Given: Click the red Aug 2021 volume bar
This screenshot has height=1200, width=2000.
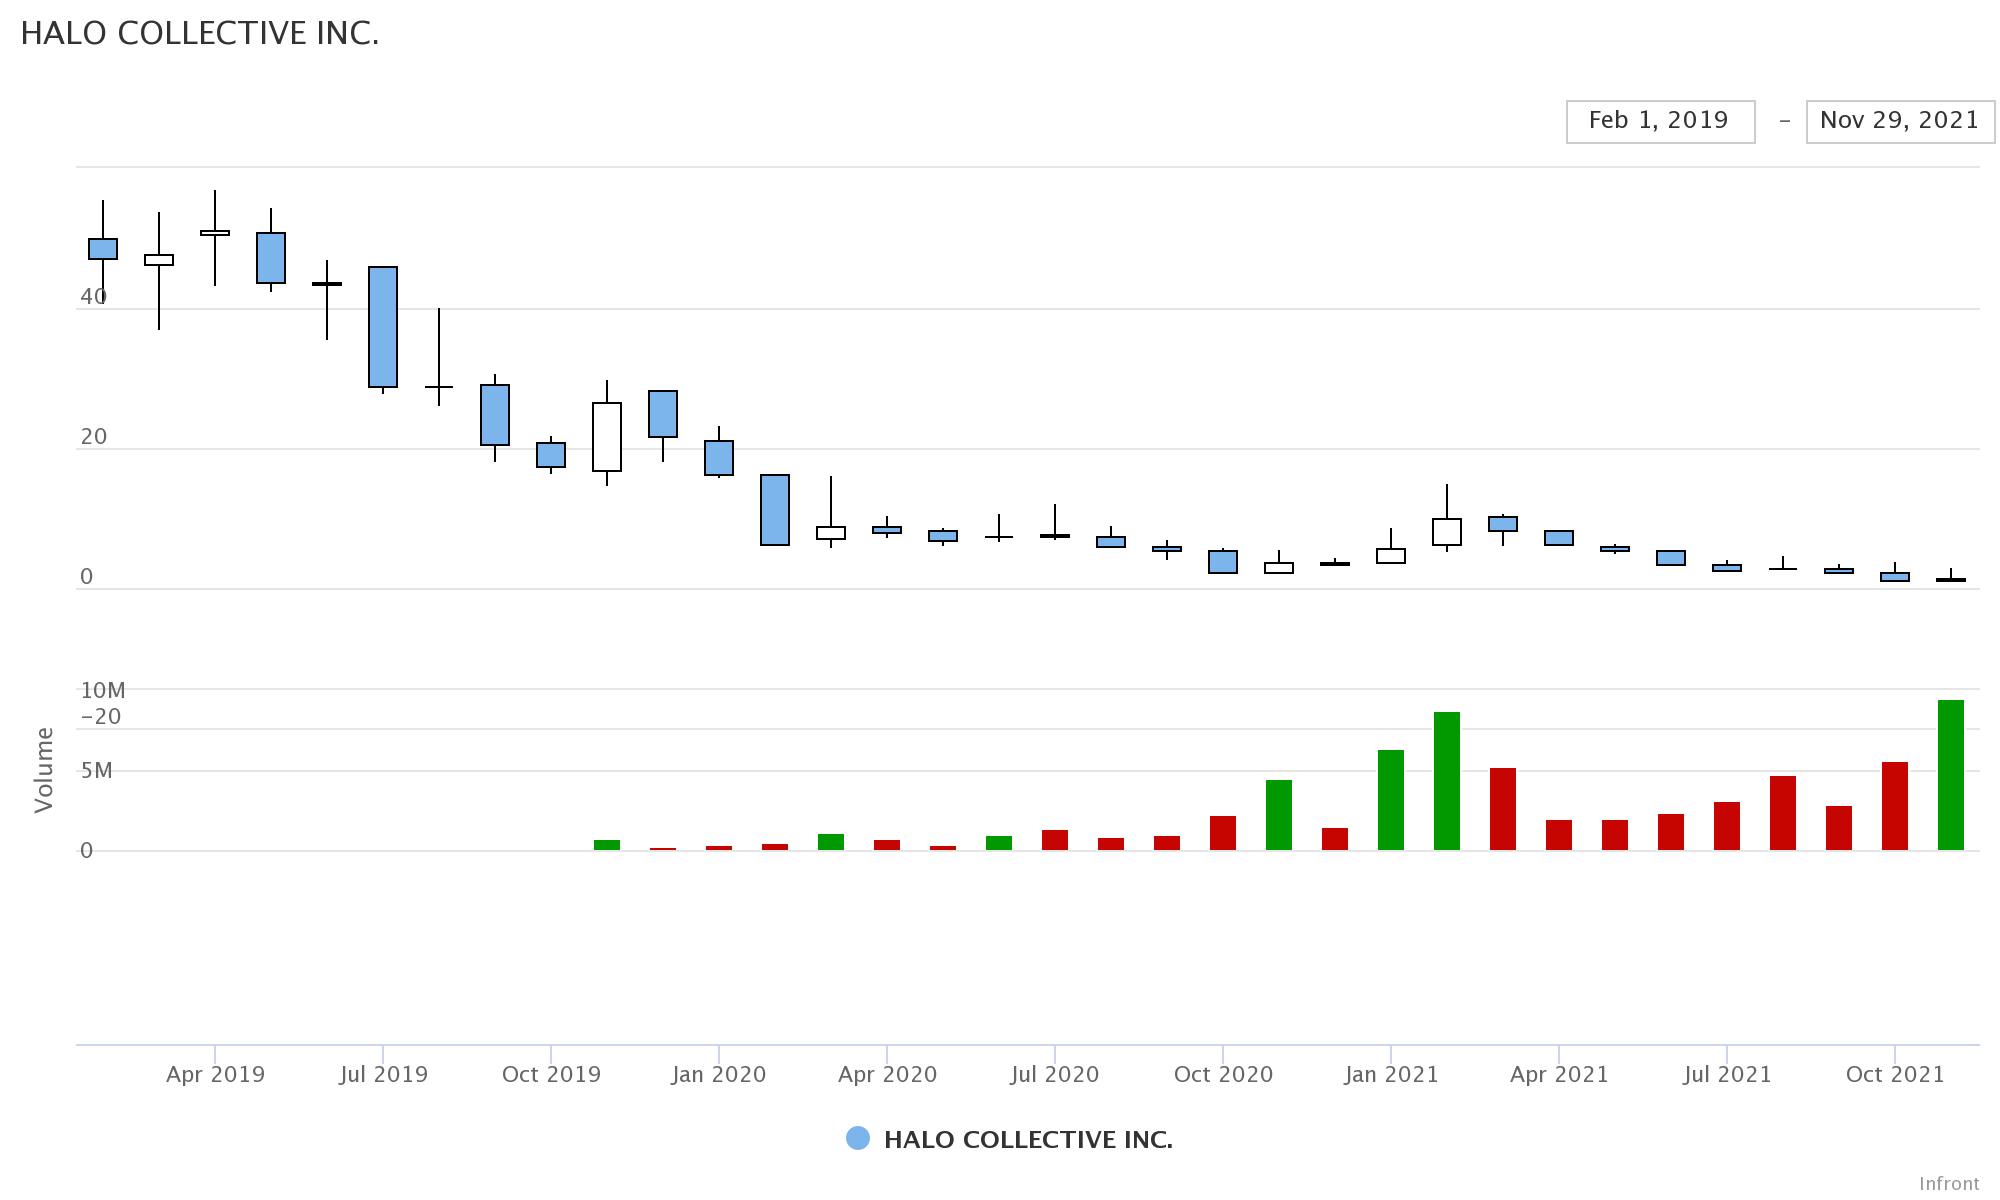Looking at the screenshot, I should 1783,813.
